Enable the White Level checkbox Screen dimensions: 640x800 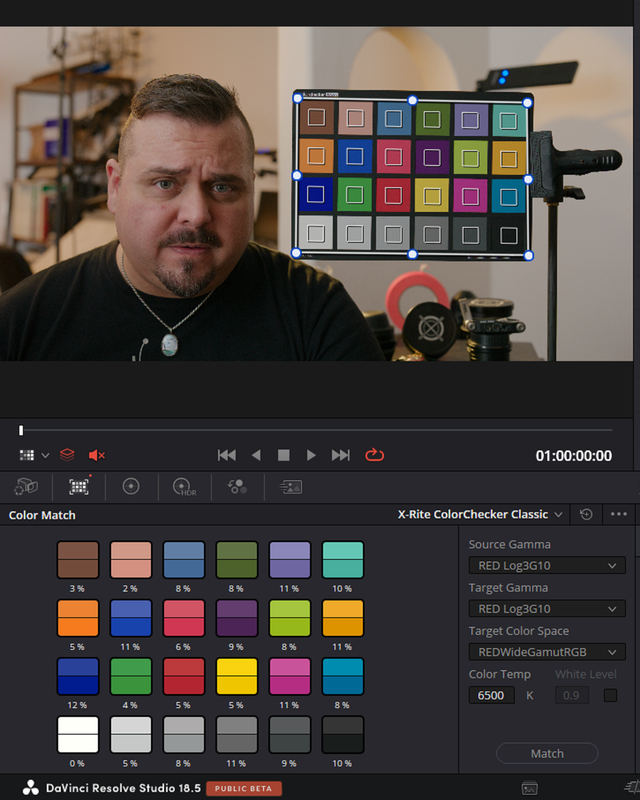(x=610, y=695)
